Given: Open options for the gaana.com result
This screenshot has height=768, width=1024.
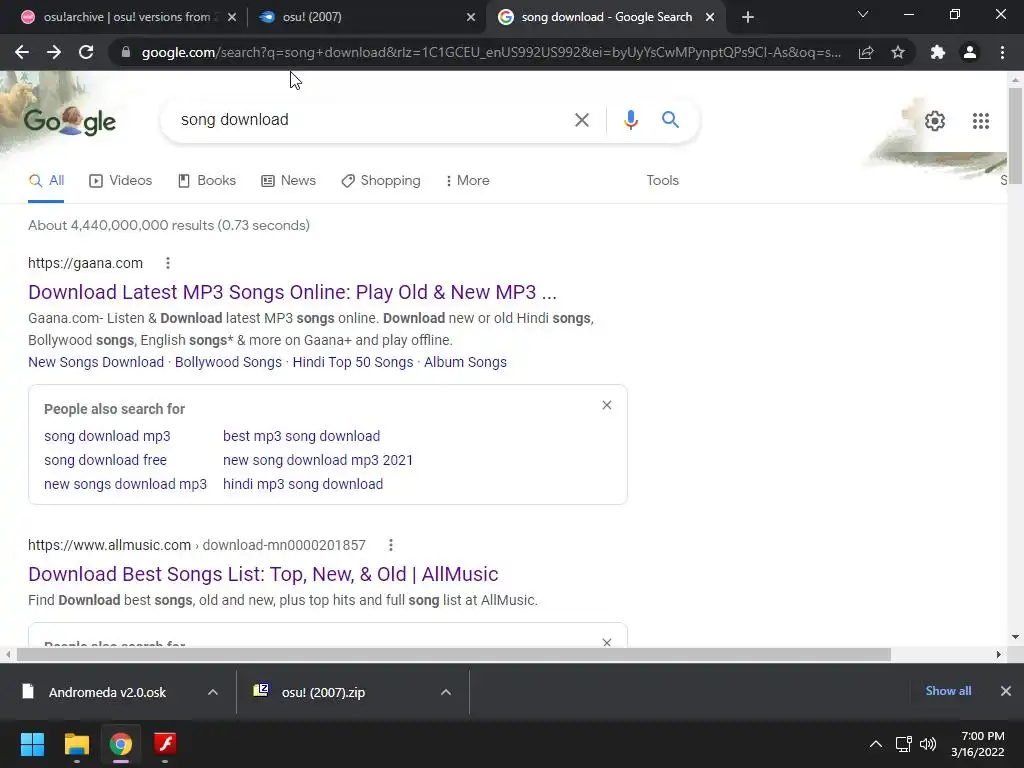Looking at the screenshot, I should (168, 263).
